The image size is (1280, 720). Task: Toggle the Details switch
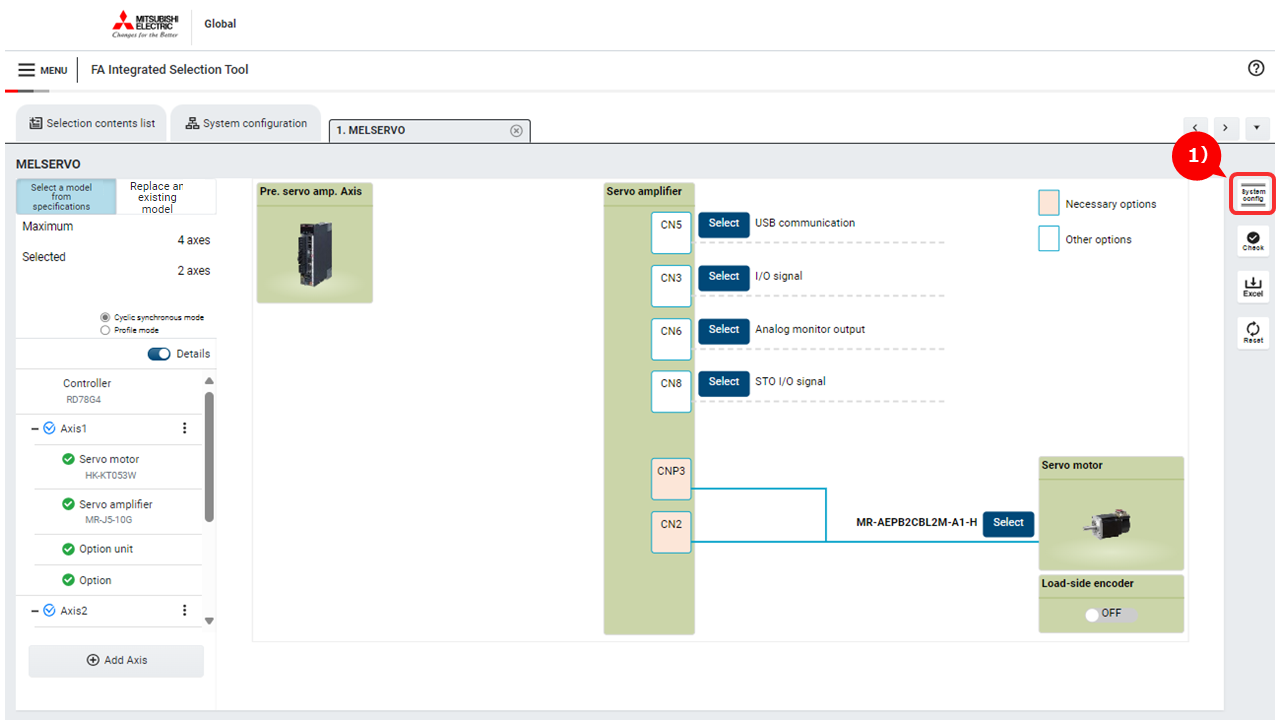tap(159, 354)
